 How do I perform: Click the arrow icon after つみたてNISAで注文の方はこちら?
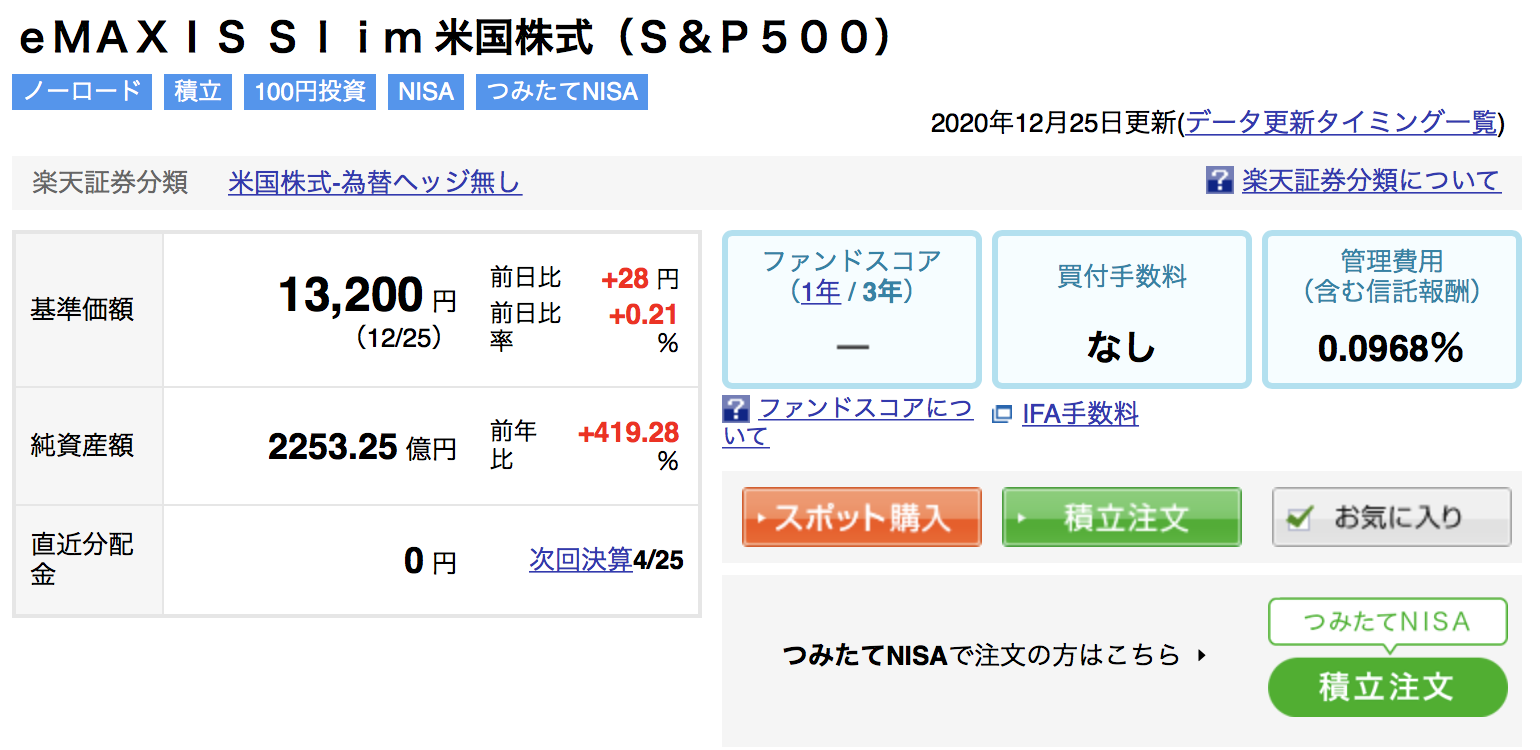click(x=1202, y=657)
